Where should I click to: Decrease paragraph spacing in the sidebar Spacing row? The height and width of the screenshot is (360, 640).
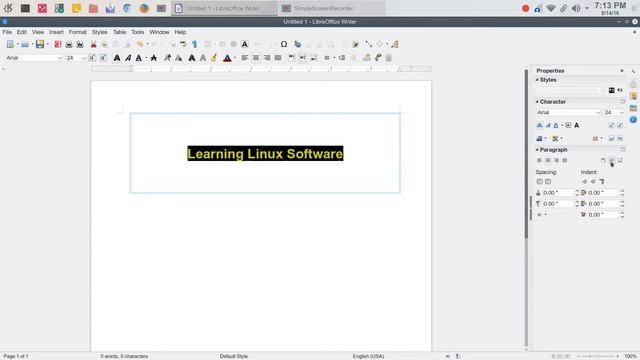pyautogui.click(x=548, y=182)
